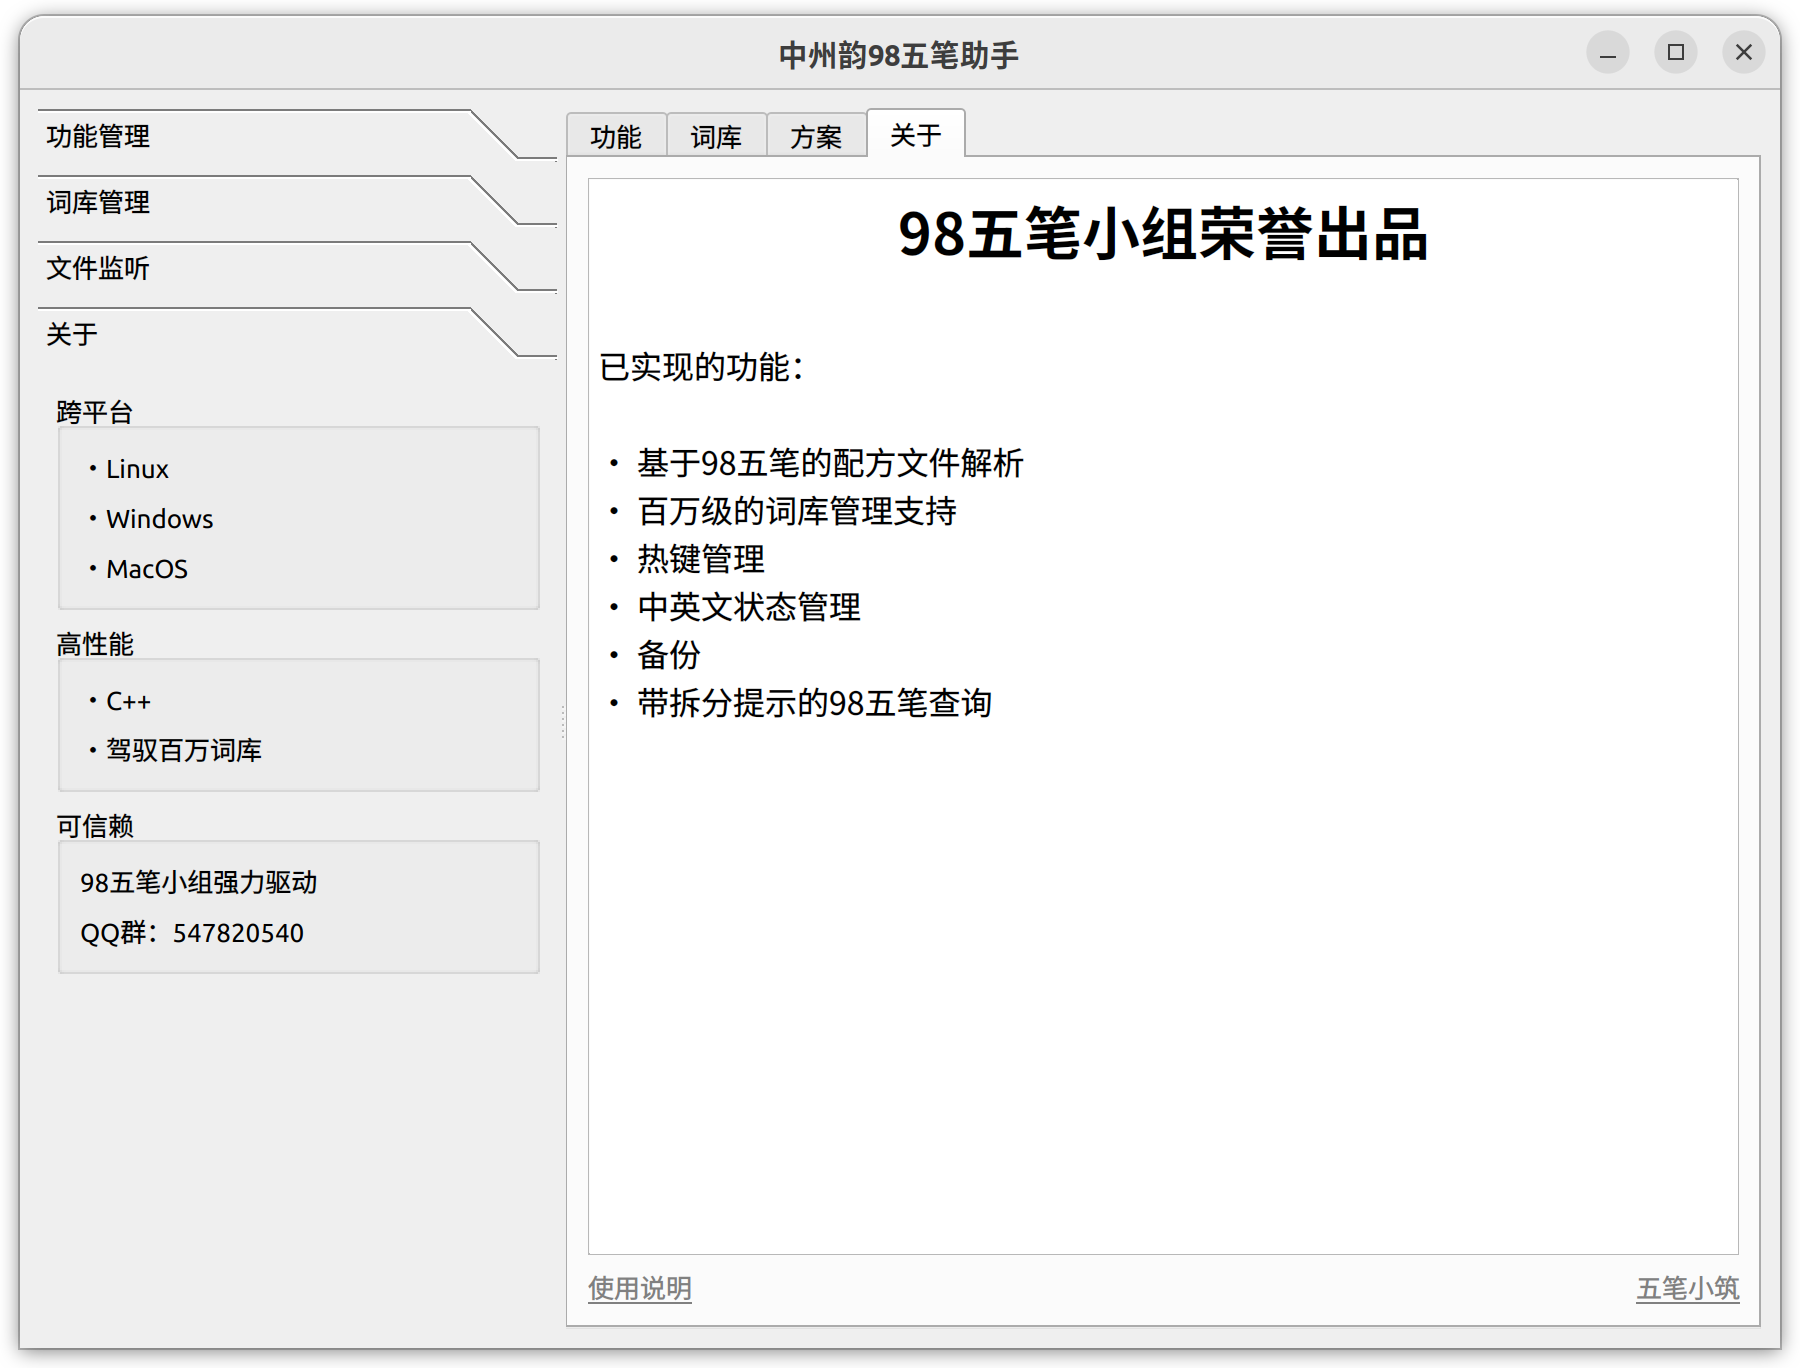Switch to the 方案 tab
Image resolution: width=1800 pixels, height=1368 pixels.
(x=816, y=136)
